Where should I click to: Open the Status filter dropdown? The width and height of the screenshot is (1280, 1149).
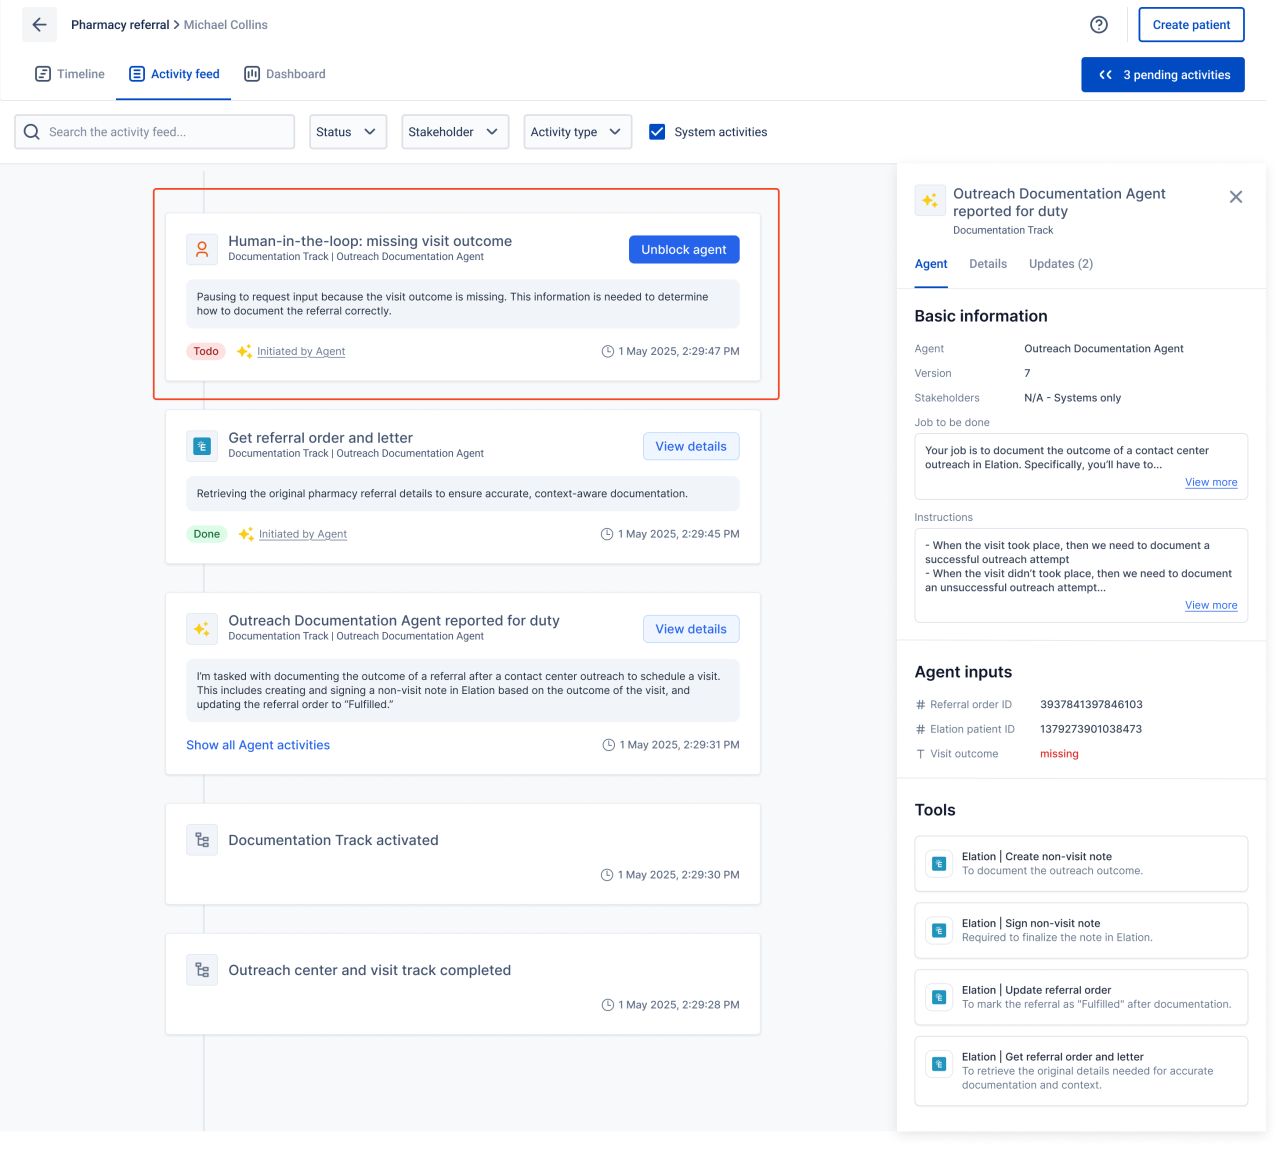click(x=348, y=132)
